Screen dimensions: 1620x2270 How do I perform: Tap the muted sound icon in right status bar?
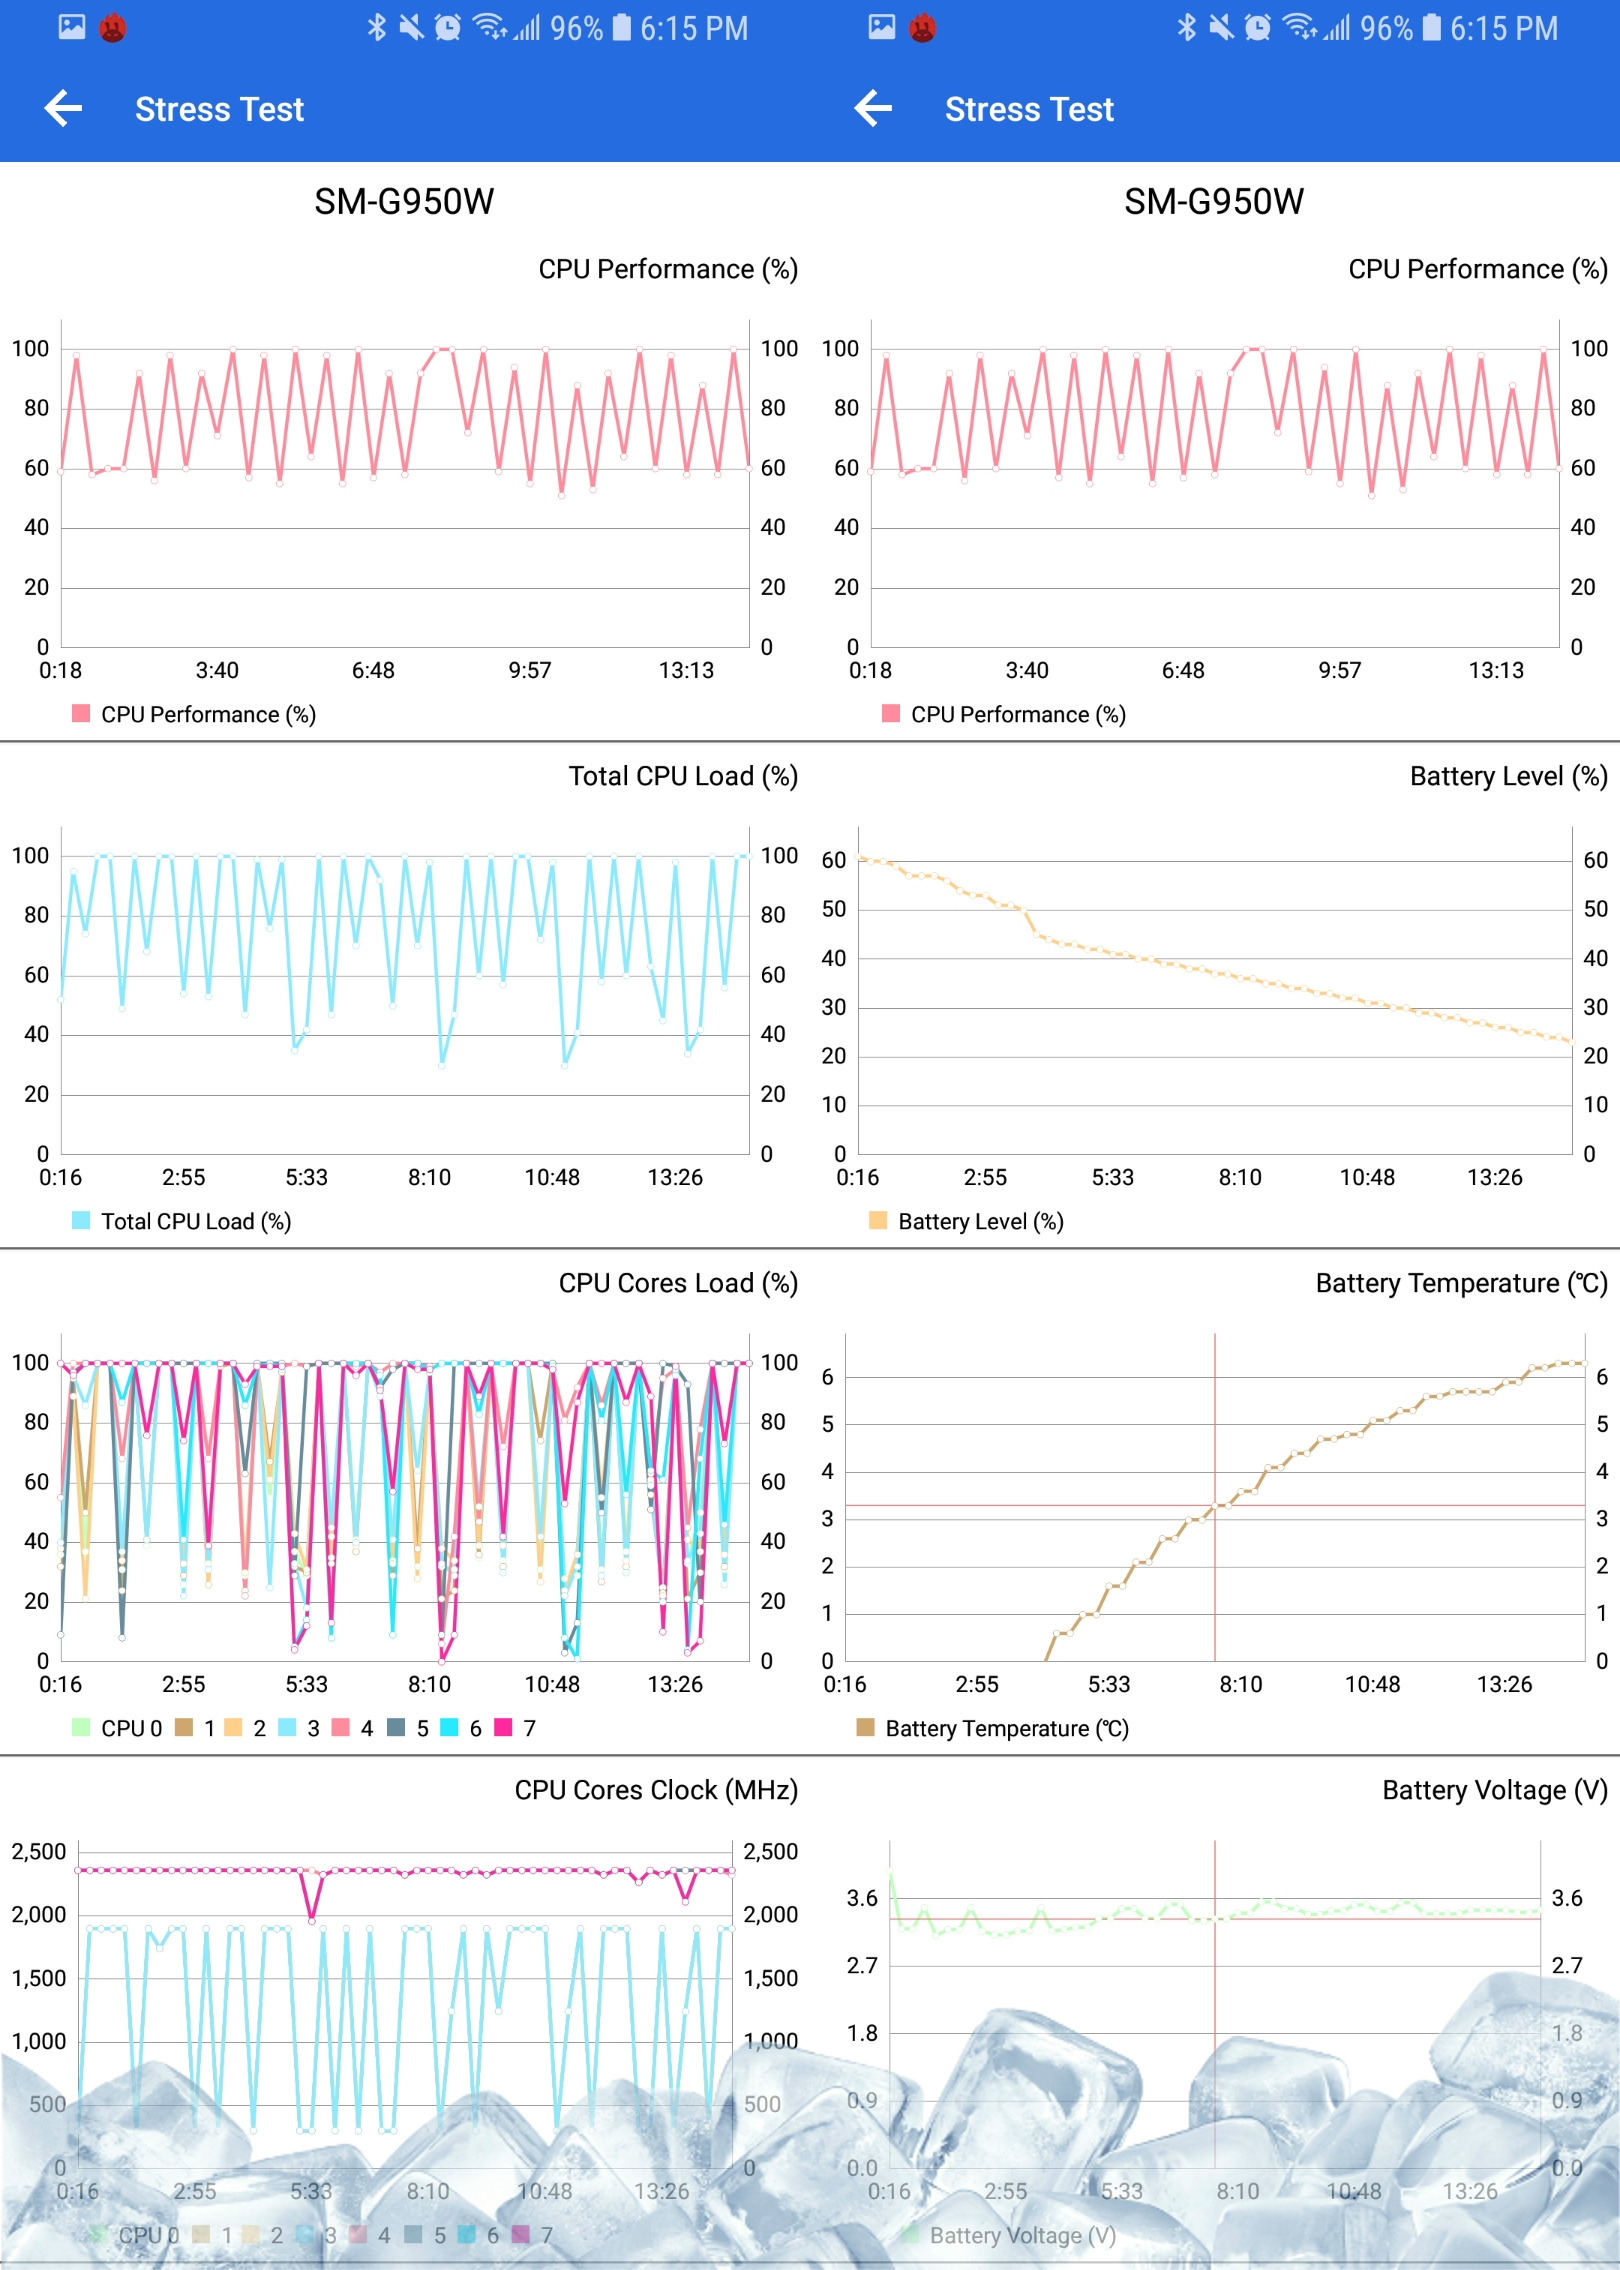point(1221,27)
